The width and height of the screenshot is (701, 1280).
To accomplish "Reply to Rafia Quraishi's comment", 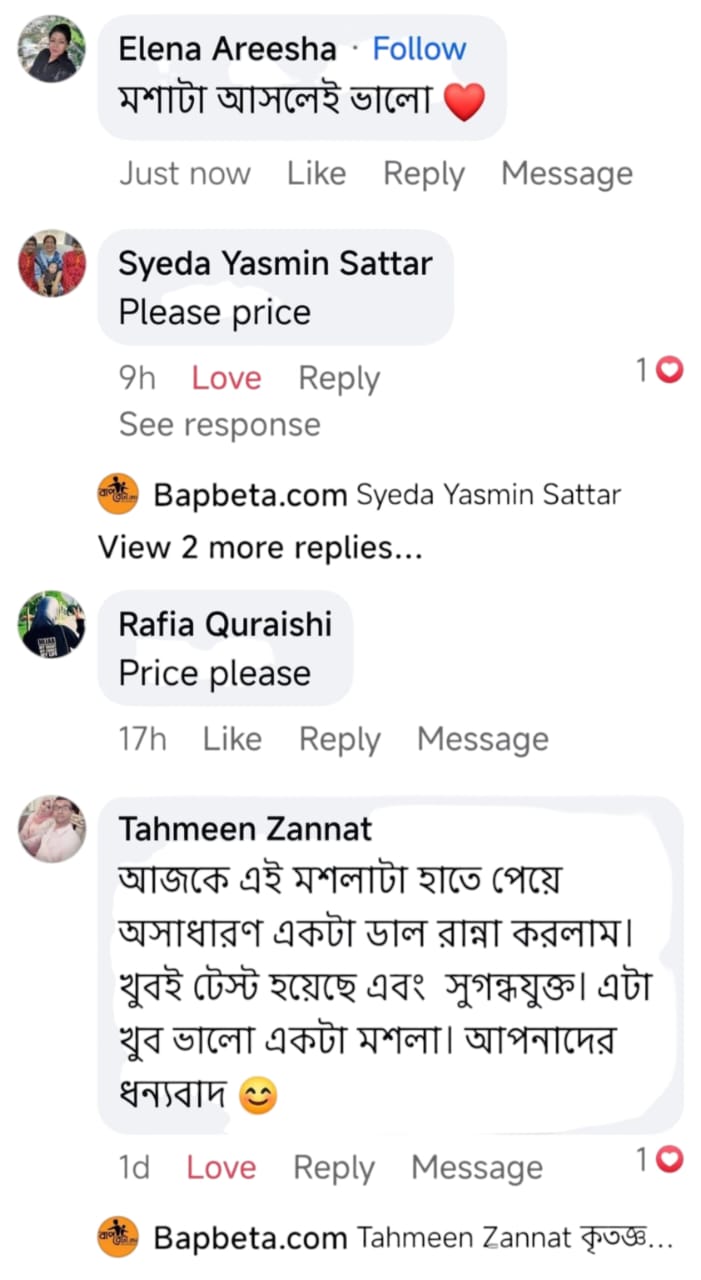I will point(339,739).
